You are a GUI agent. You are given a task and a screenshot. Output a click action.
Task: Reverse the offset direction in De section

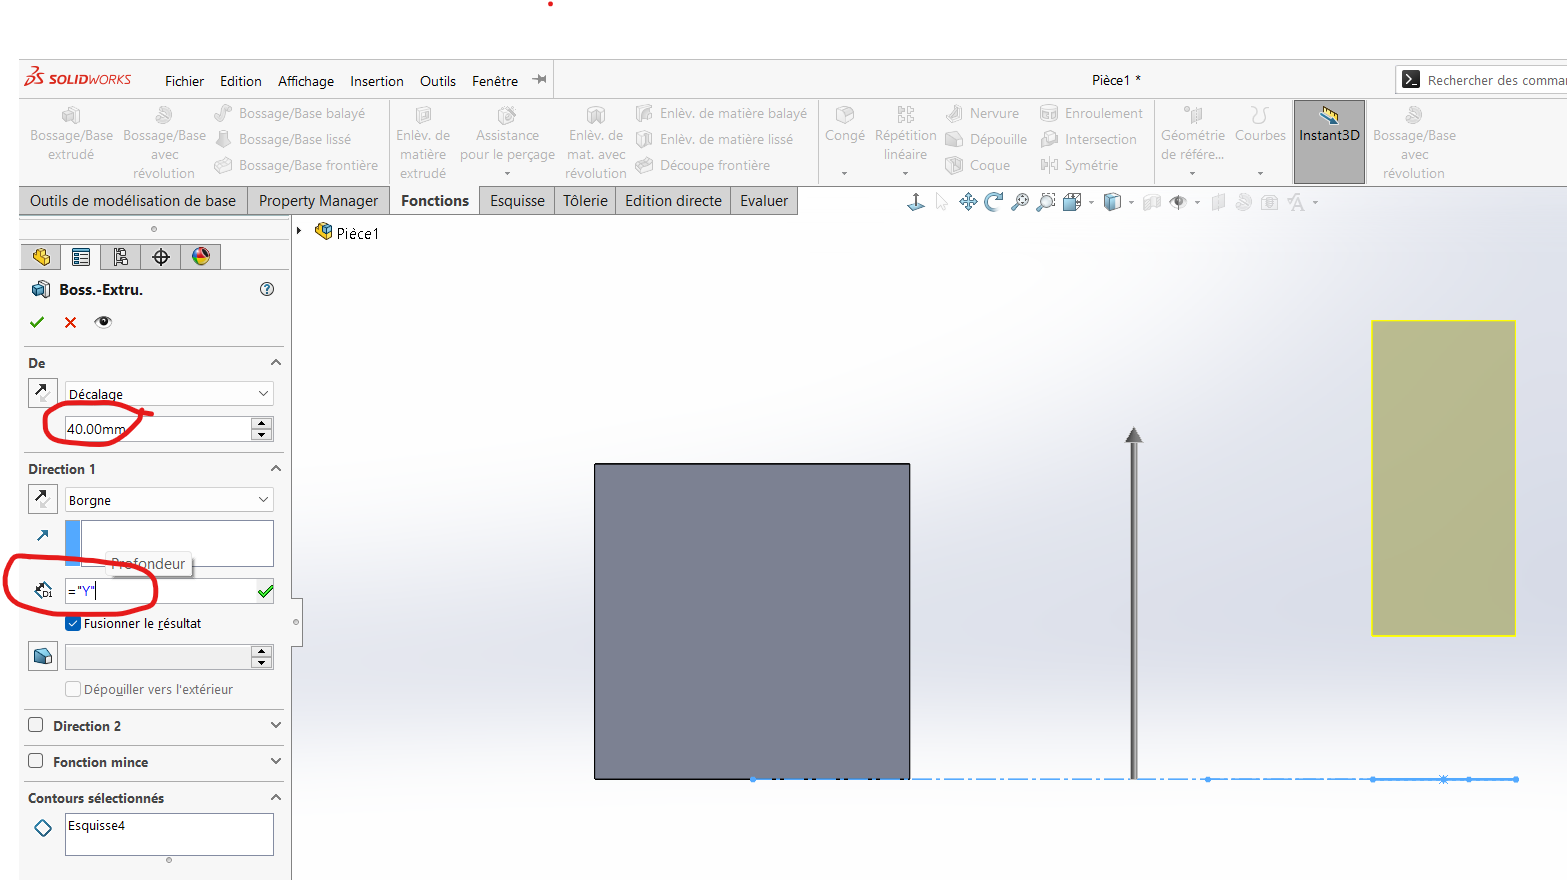42,393
